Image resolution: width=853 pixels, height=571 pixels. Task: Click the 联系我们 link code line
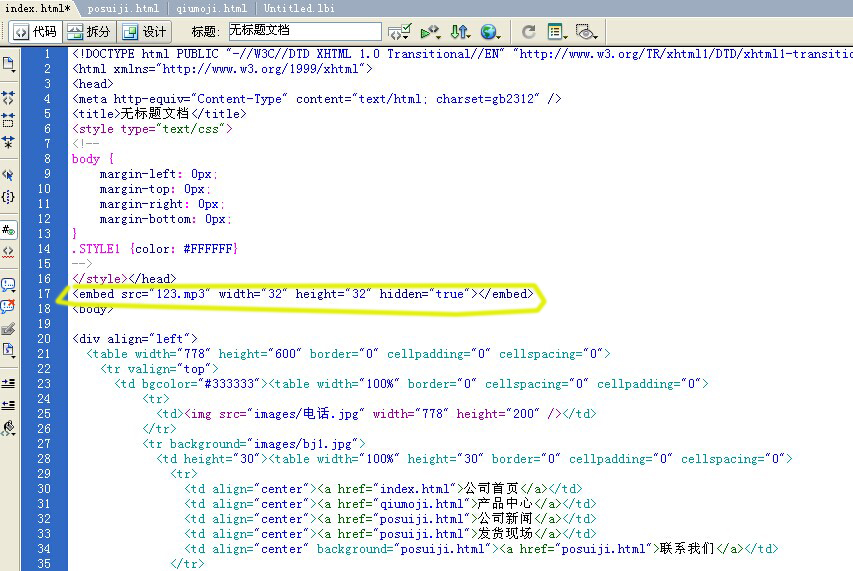(481, 549)
